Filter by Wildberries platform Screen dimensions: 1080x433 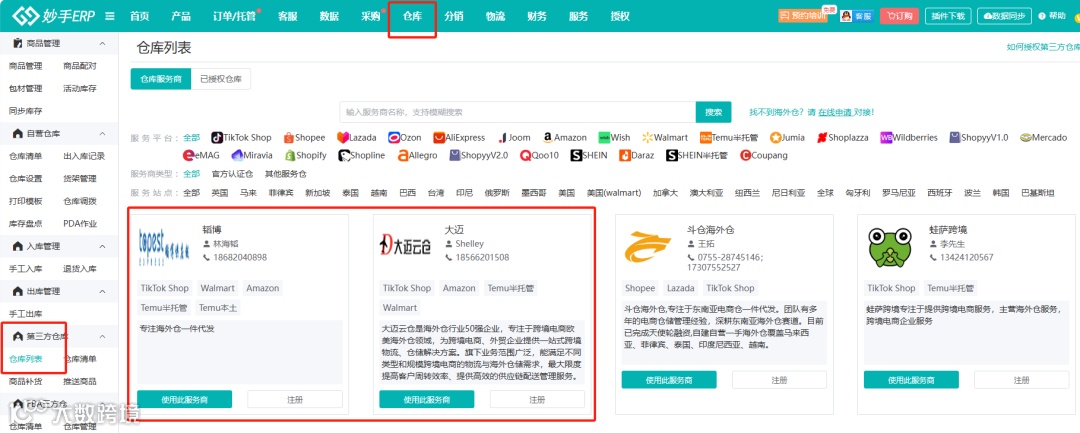tap(909, 138)
